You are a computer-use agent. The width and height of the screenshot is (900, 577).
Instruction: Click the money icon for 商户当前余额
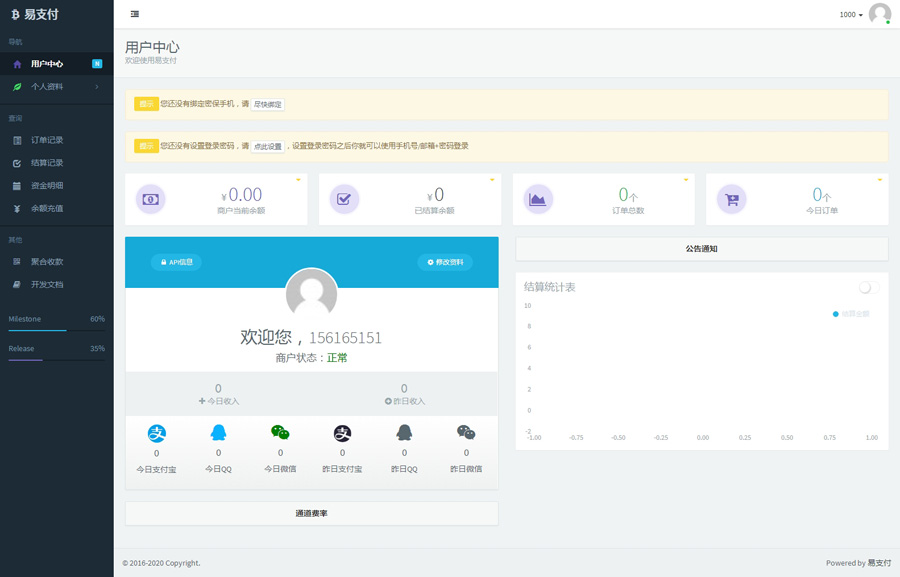point(150,199)
